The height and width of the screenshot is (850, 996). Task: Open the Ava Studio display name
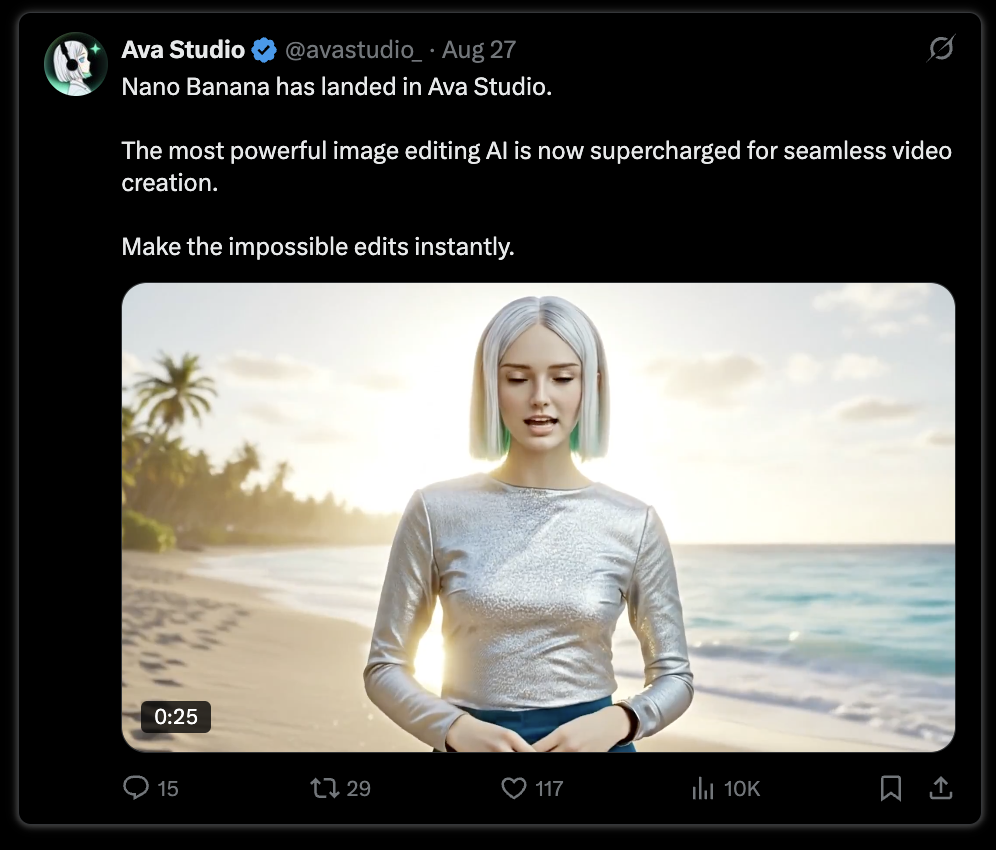pos(183,50)
